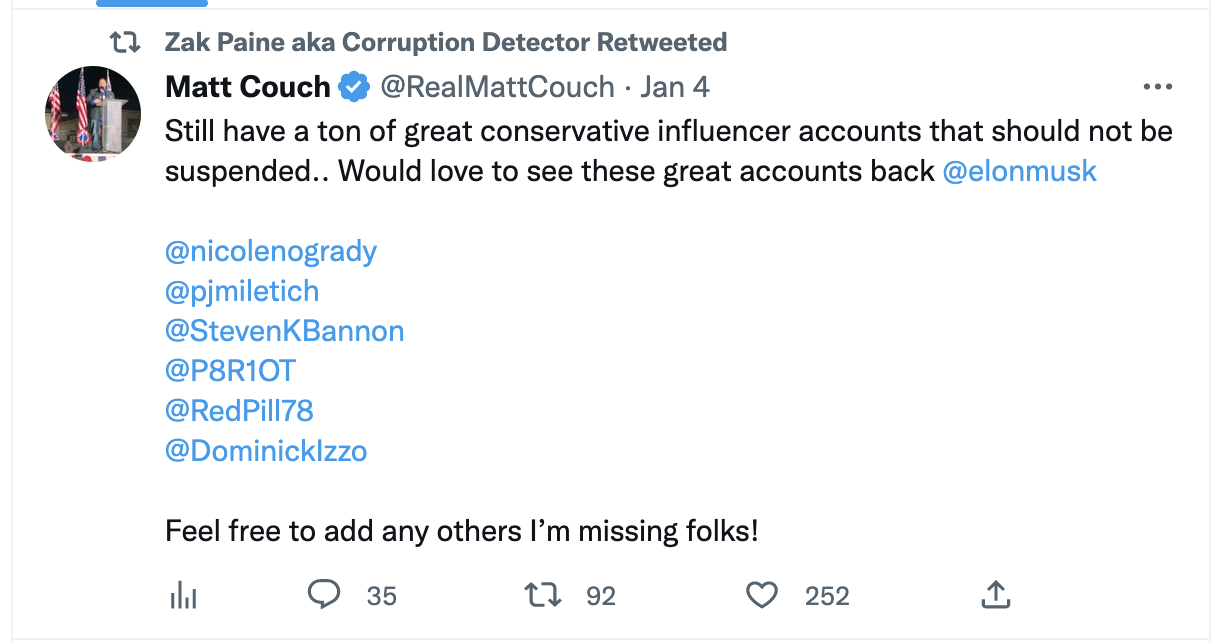
Task: Open the @elonmusk mention link
Action: pos(1020,171)
